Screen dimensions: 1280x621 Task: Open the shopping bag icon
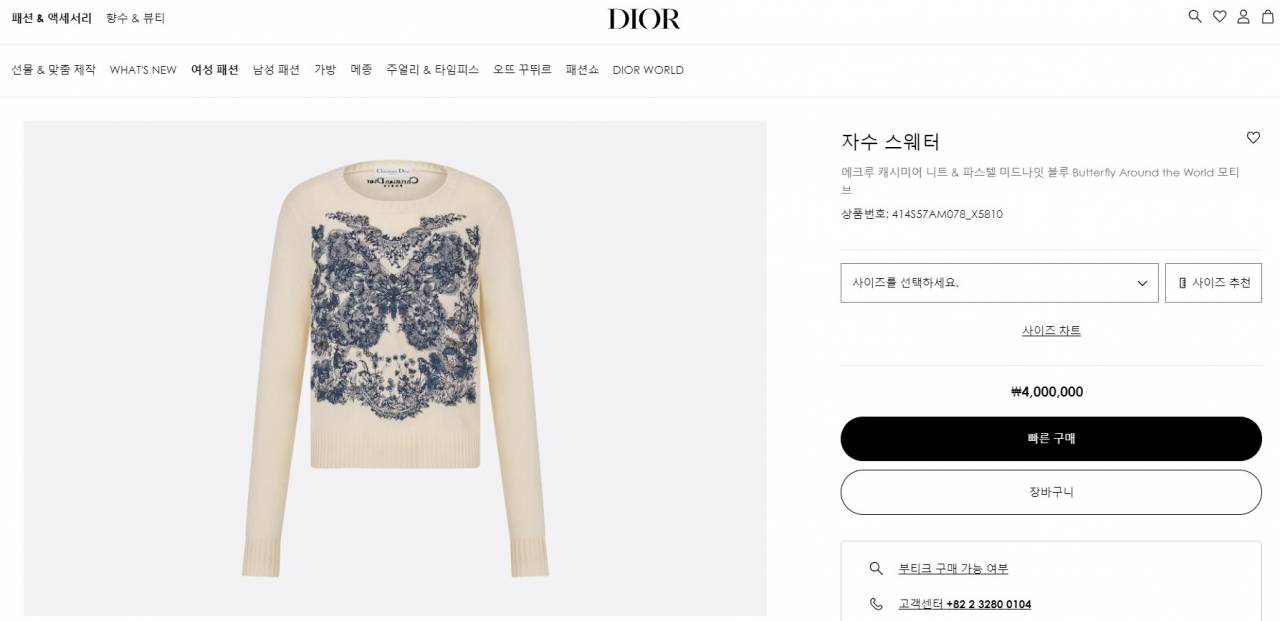(1267, 16)
